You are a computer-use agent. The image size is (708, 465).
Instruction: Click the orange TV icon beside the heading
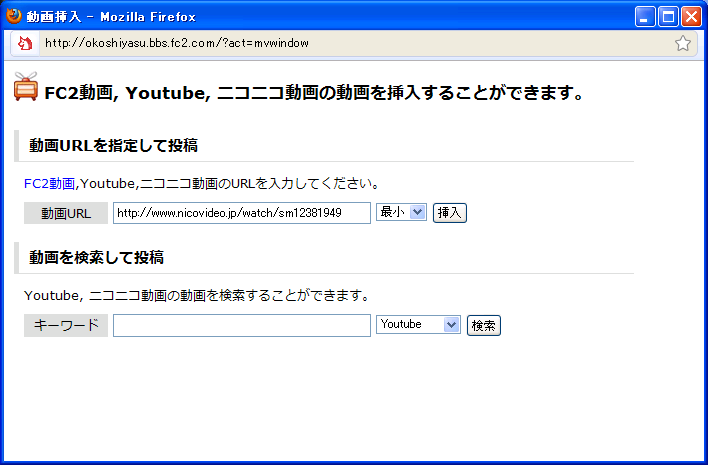26,89
